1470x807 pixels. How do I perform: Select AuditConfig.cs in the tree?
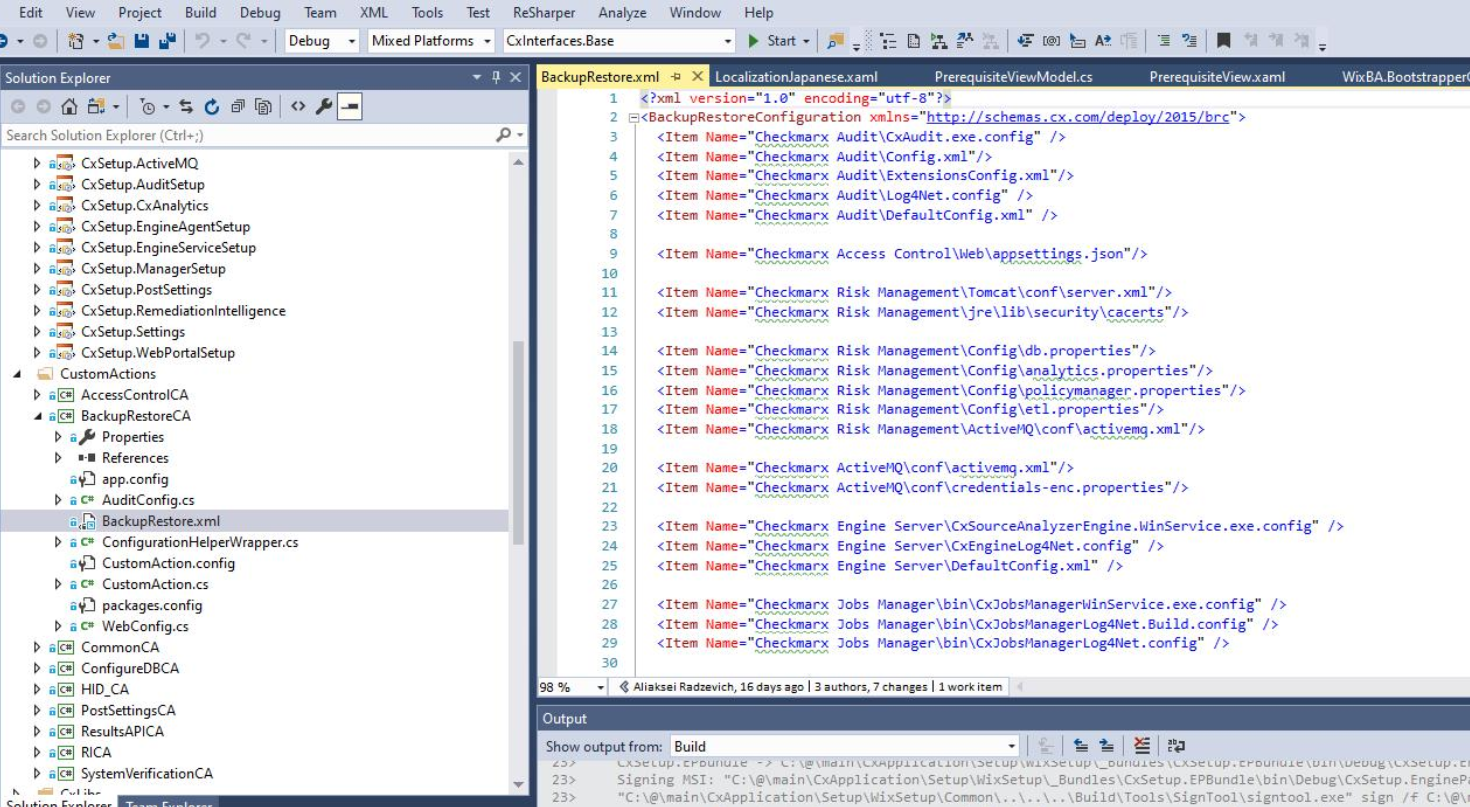[148, 500]
